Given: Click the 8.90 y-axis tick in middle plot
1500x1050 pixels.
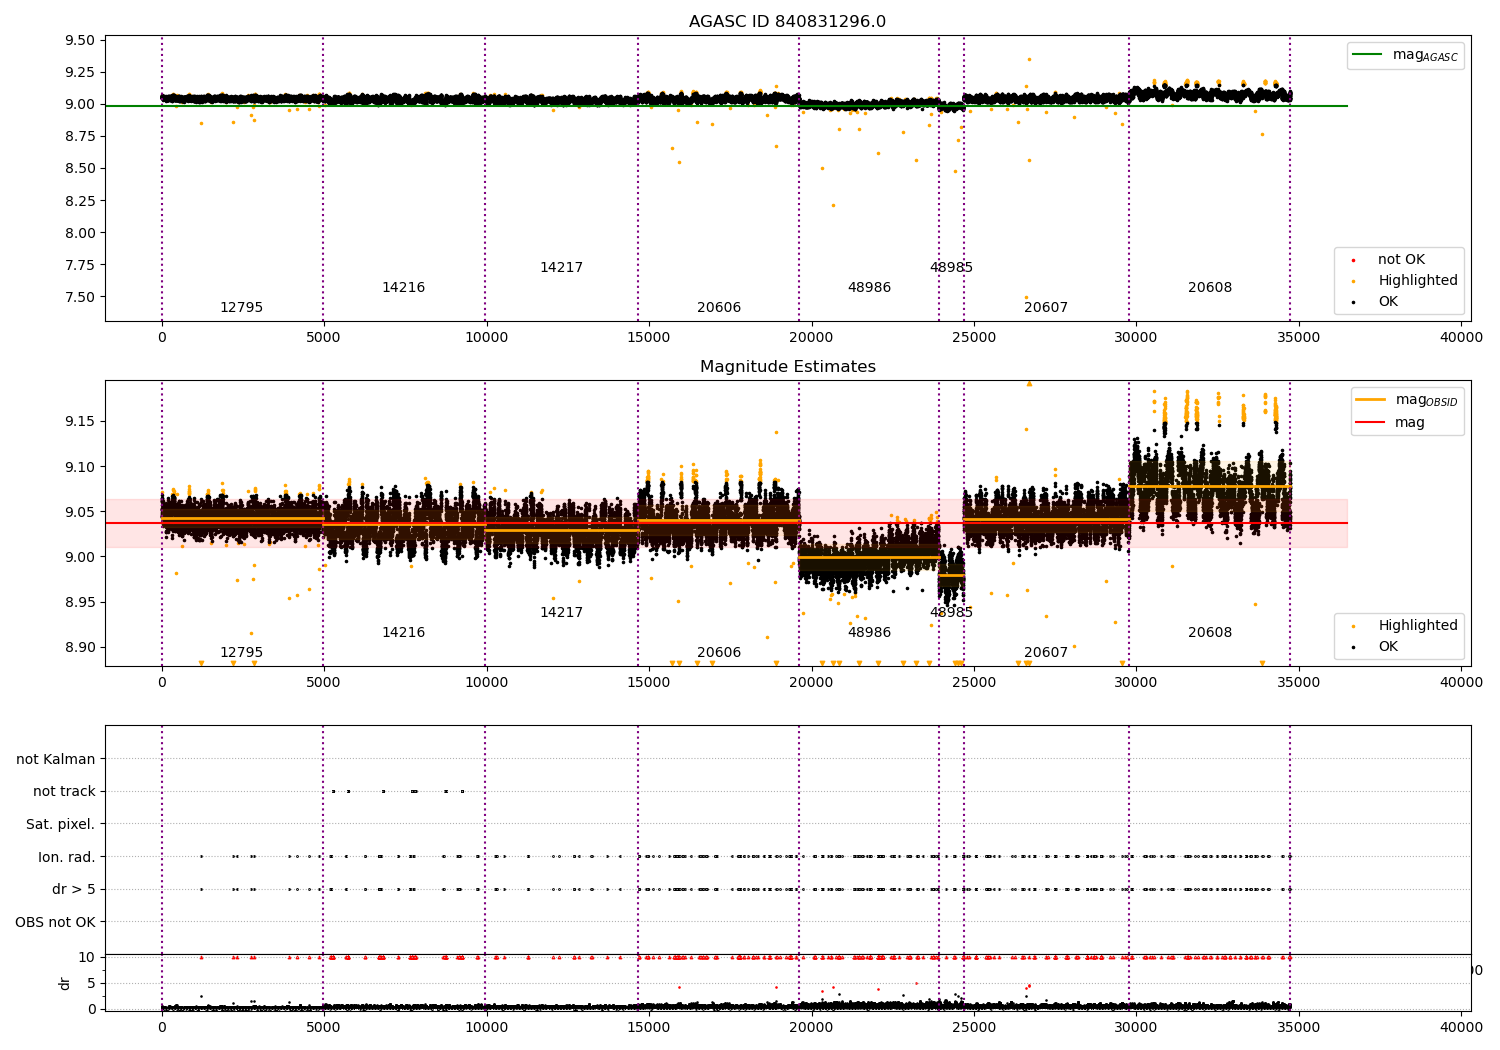Looking at the screenshot, I should [x=79, y=647].
